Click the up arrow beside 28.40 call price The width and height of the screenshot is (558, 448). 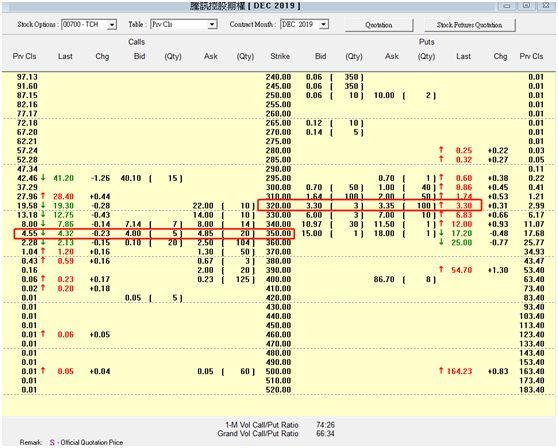(x=43, y=196)
